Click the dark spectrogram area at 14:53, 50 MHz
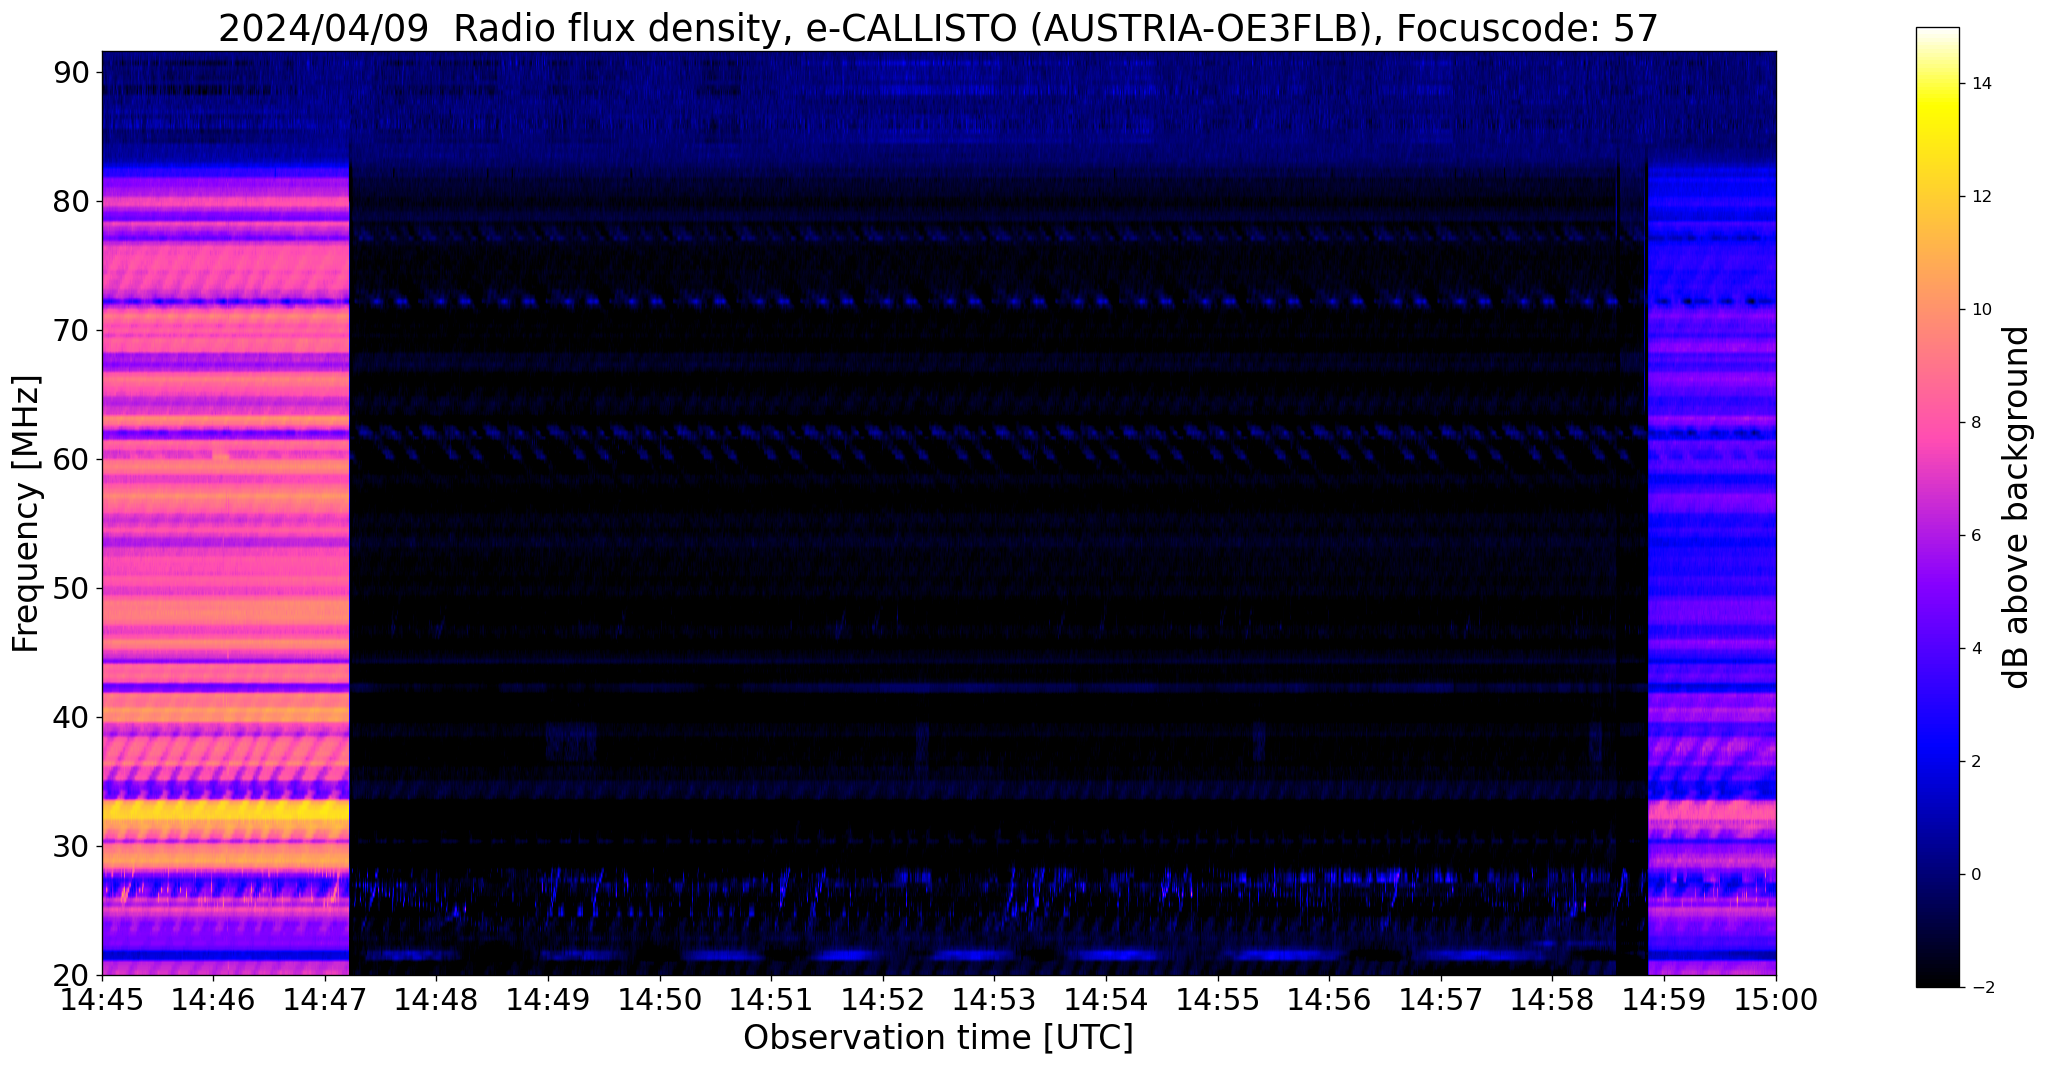2047x1067 pixels. click(x=994, y=588)
